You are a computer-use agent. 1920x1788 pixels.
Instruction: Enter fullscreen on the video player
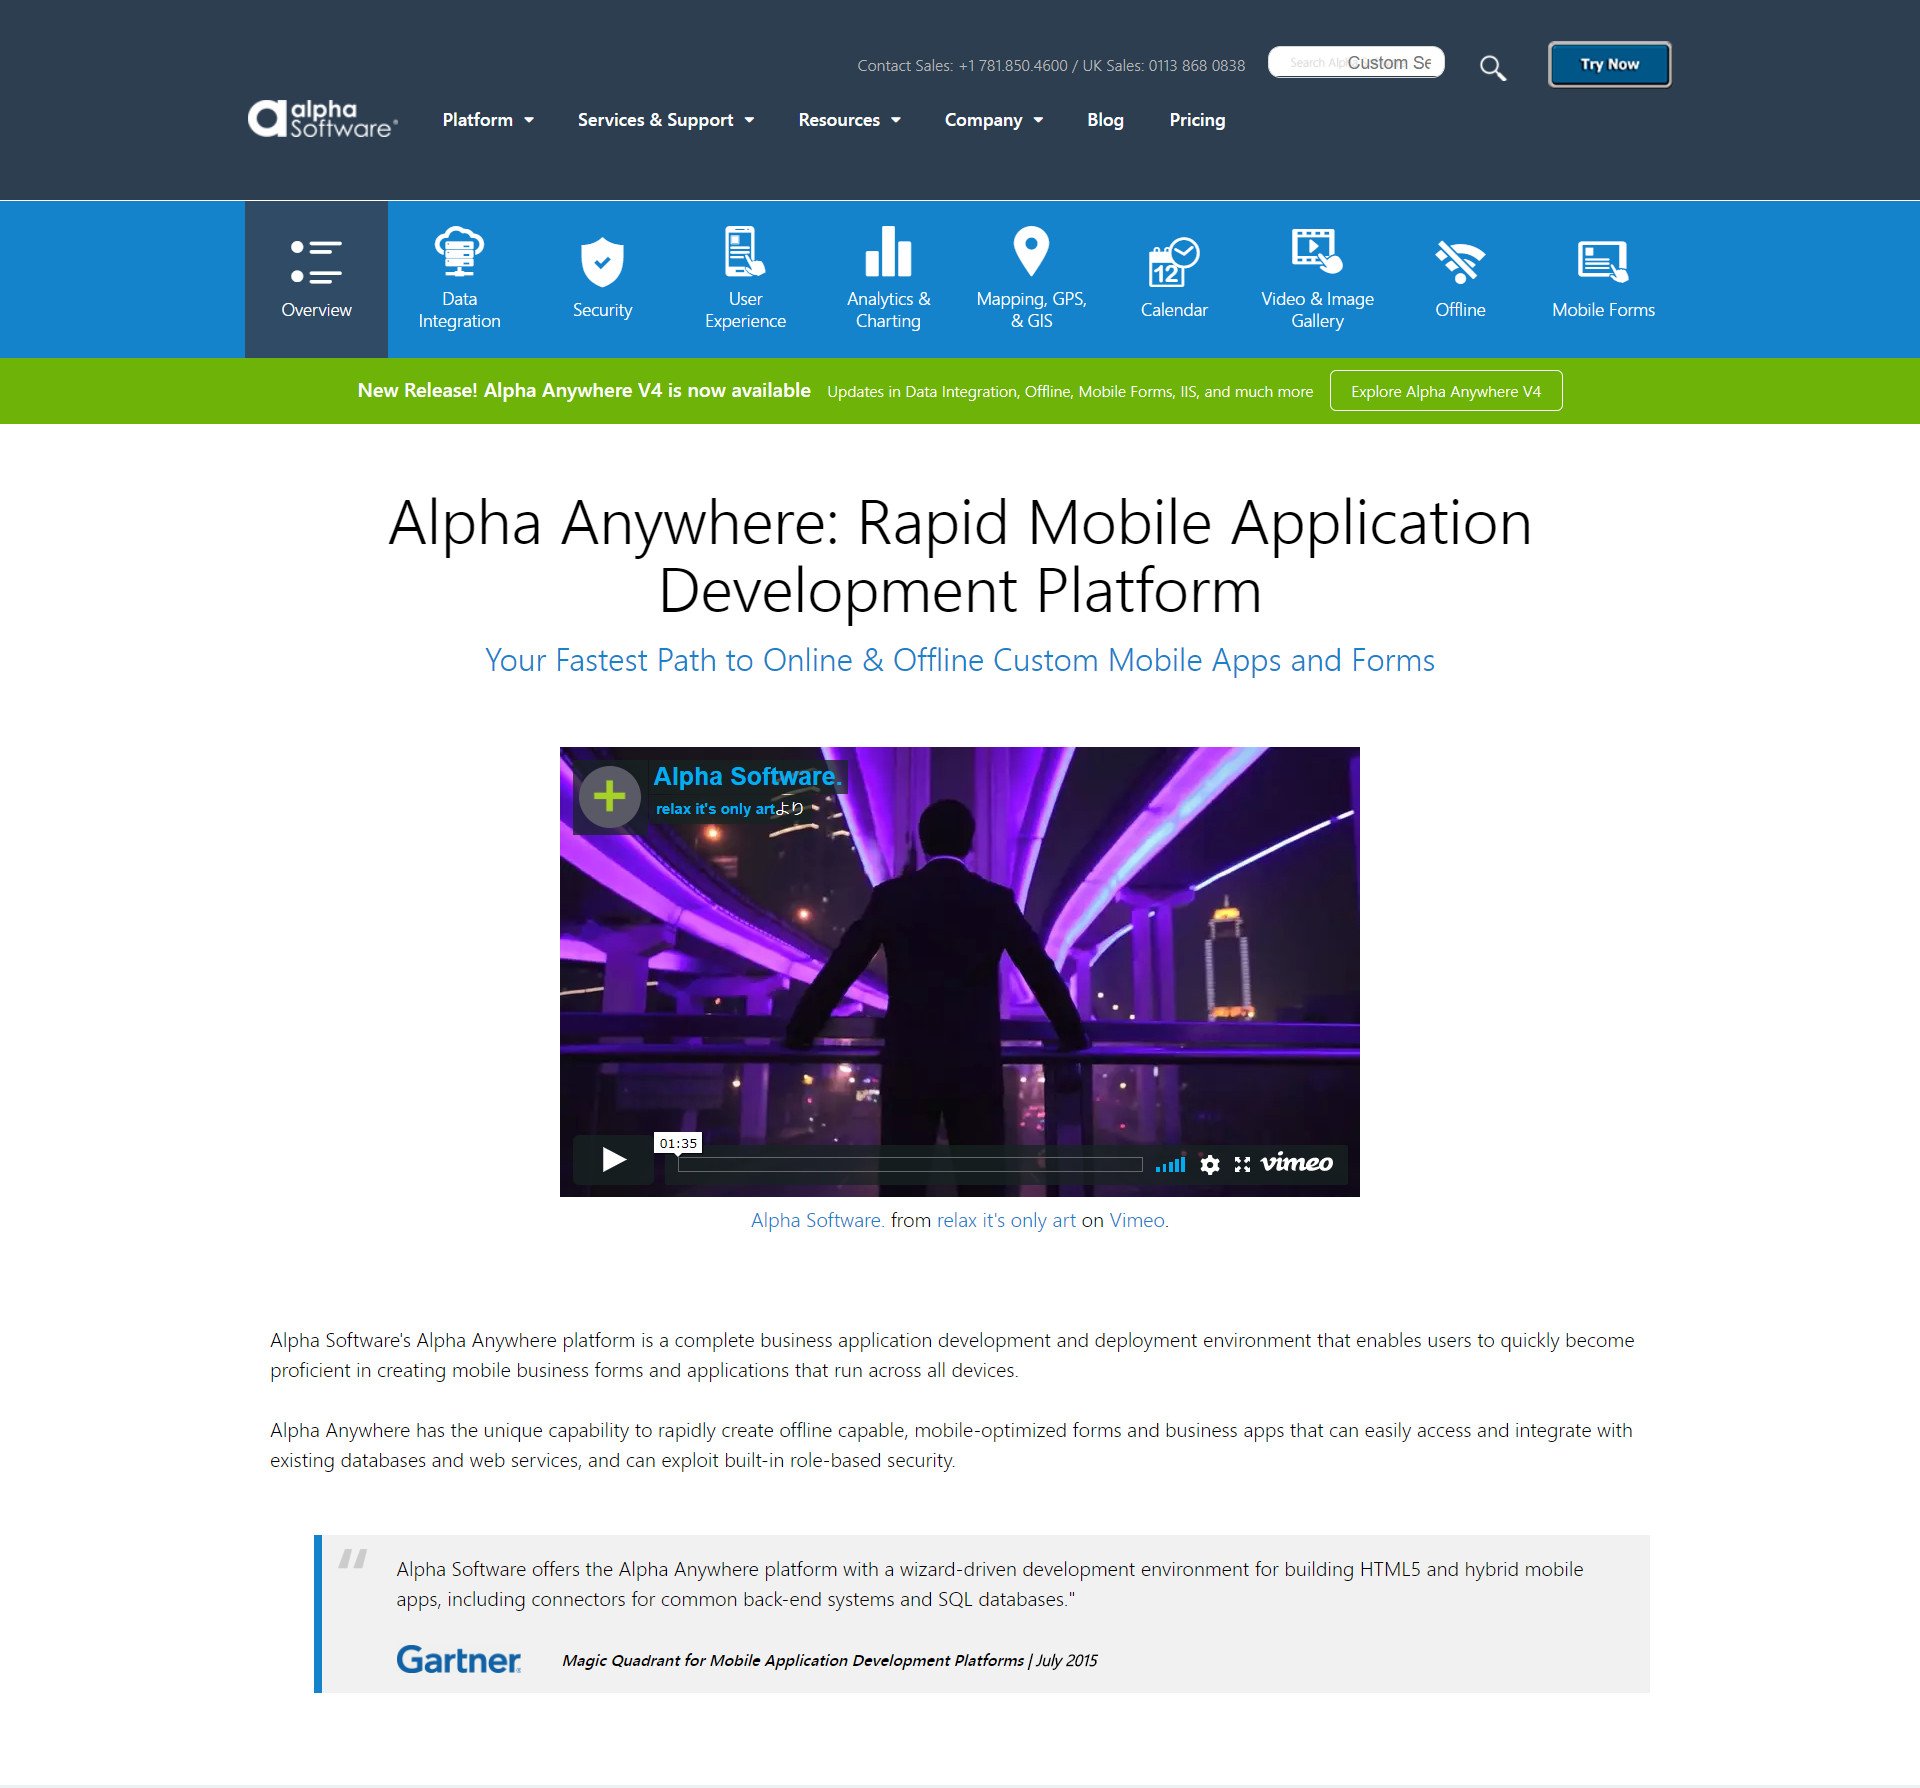tap(1242, 1164)
